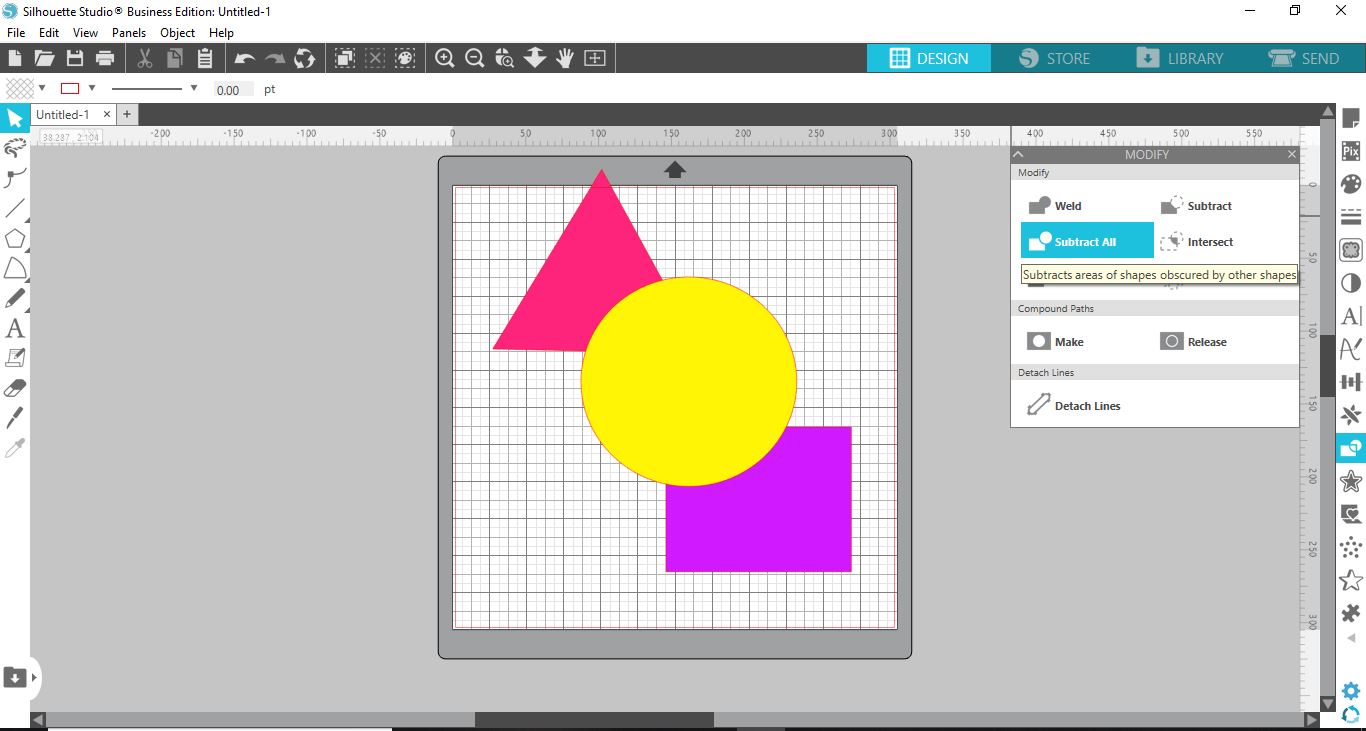Viewport: 1366px width, 731px height.
Task: Select the Pan Using Hand tool
Action: click(x=564, y=58)
